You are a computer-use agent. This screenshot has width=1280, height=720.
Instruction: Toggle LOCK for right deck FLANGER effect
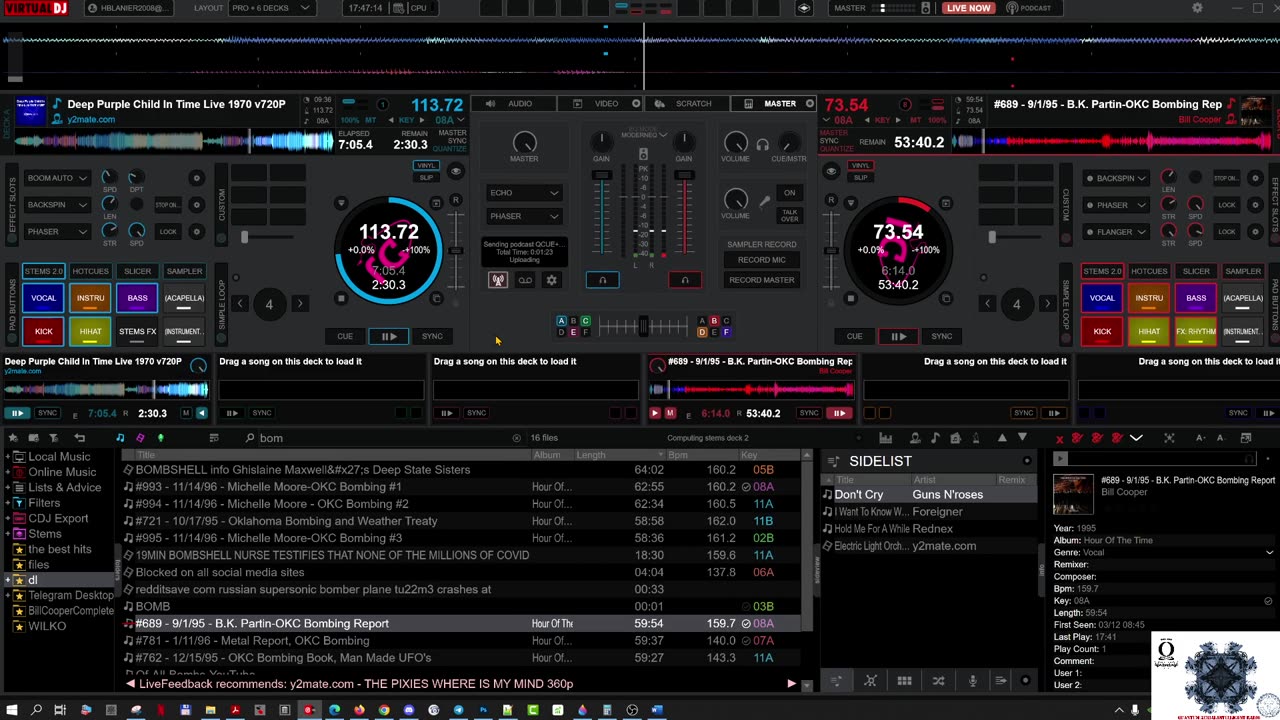pos(1226,232)
